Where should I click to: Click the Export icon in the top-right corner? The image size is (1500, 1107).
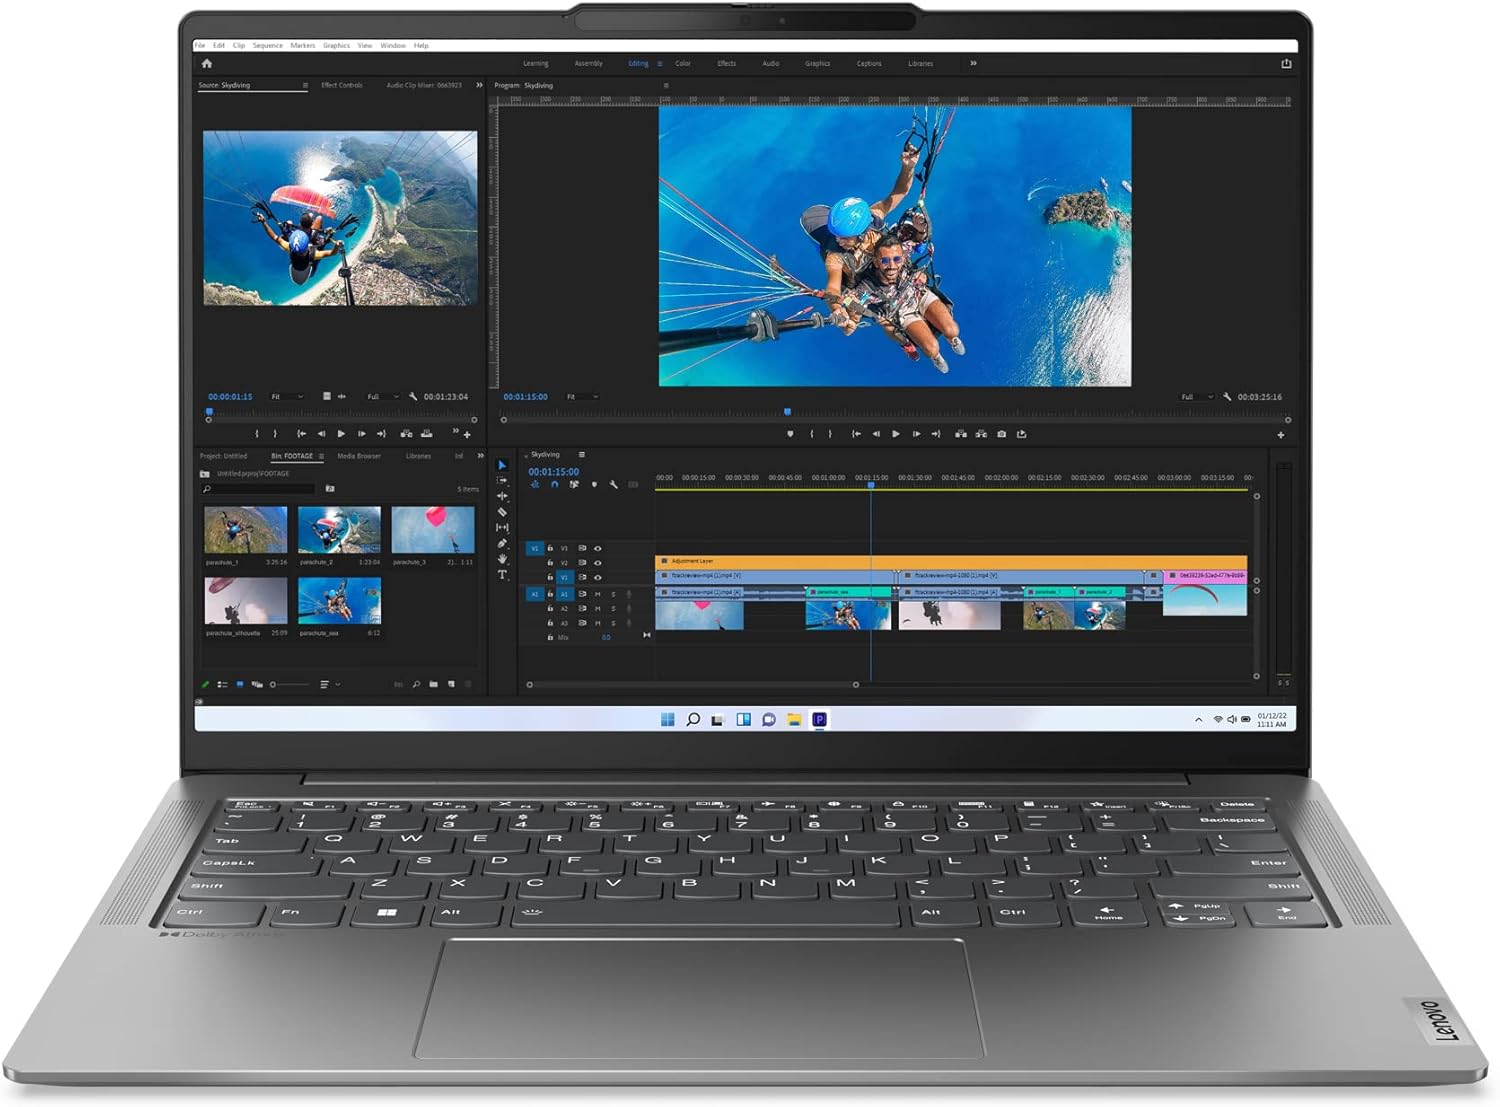[x=1285, y=63]
